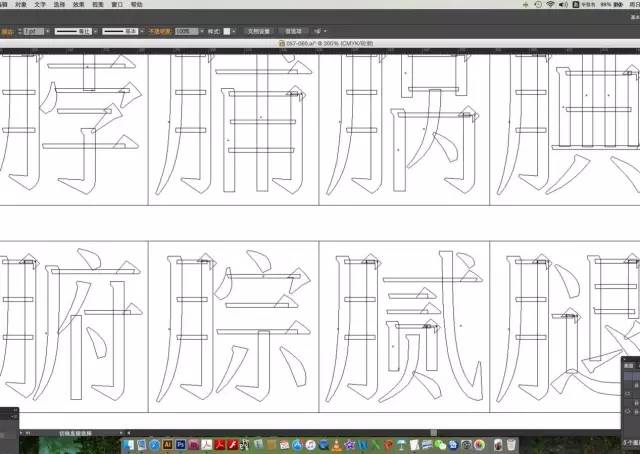Open Adobe Illustrator from the Dock
This screenshot has width=640, height=454.
click(168, 443)
